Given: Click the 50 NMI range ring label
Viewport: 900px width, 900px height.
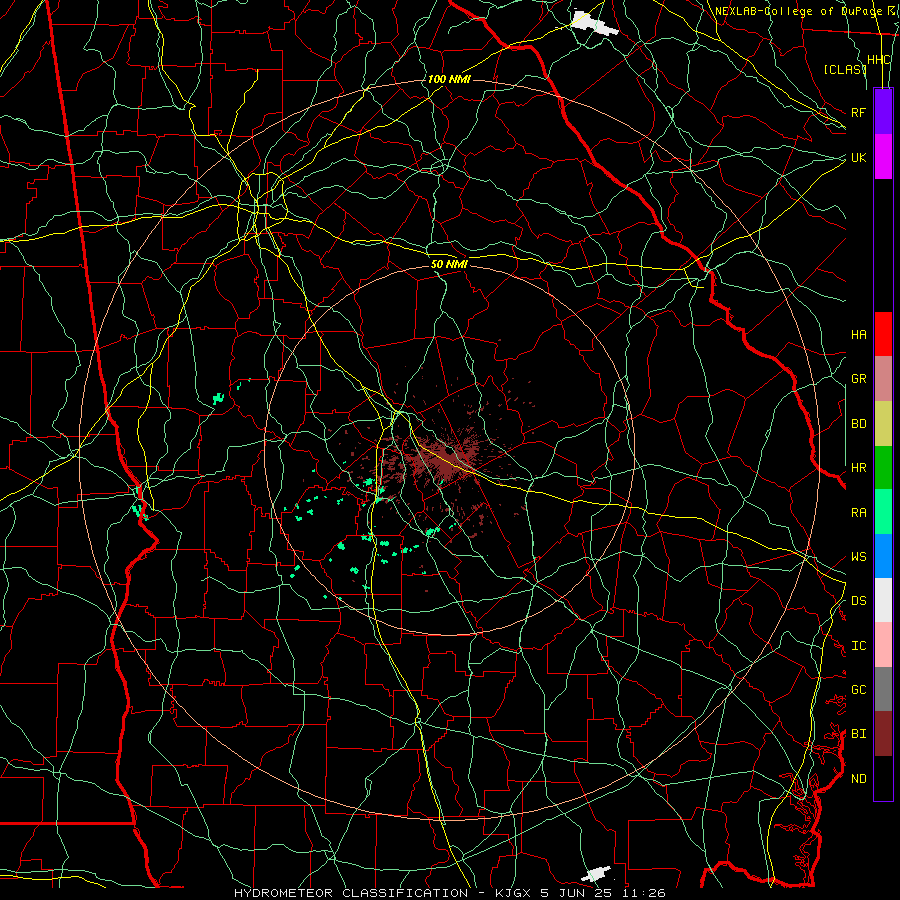Looking at the screenshot, I should (x=449, y=264).
